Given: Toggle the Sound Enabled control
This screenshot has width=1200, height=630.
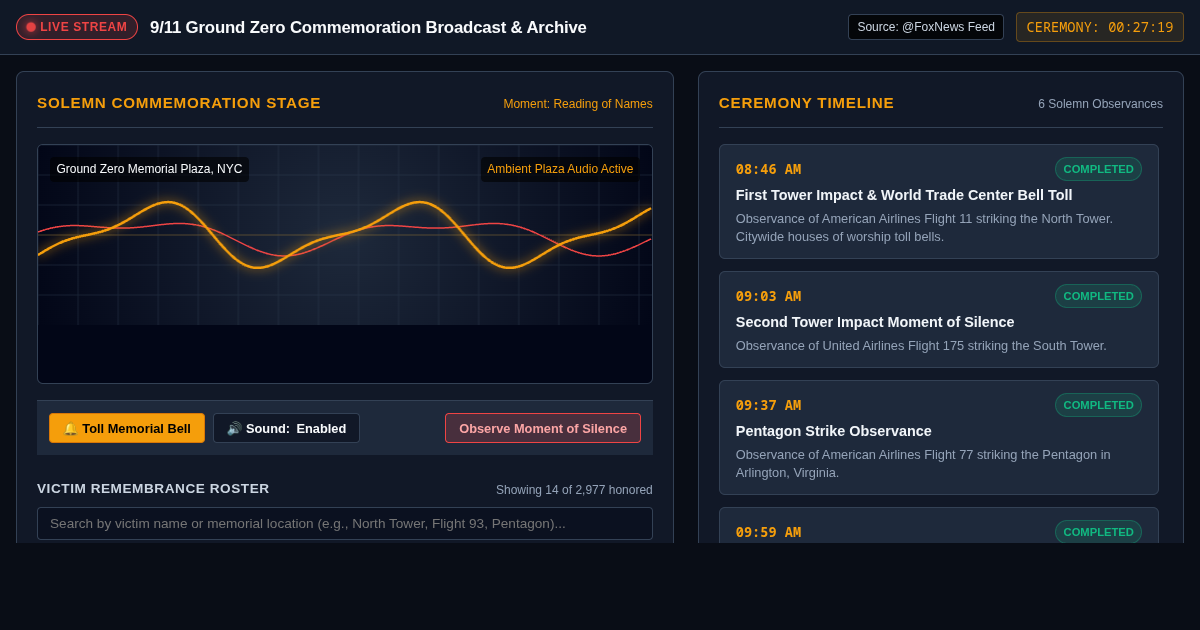Looking at the screenshot, I should pos(286,428).
